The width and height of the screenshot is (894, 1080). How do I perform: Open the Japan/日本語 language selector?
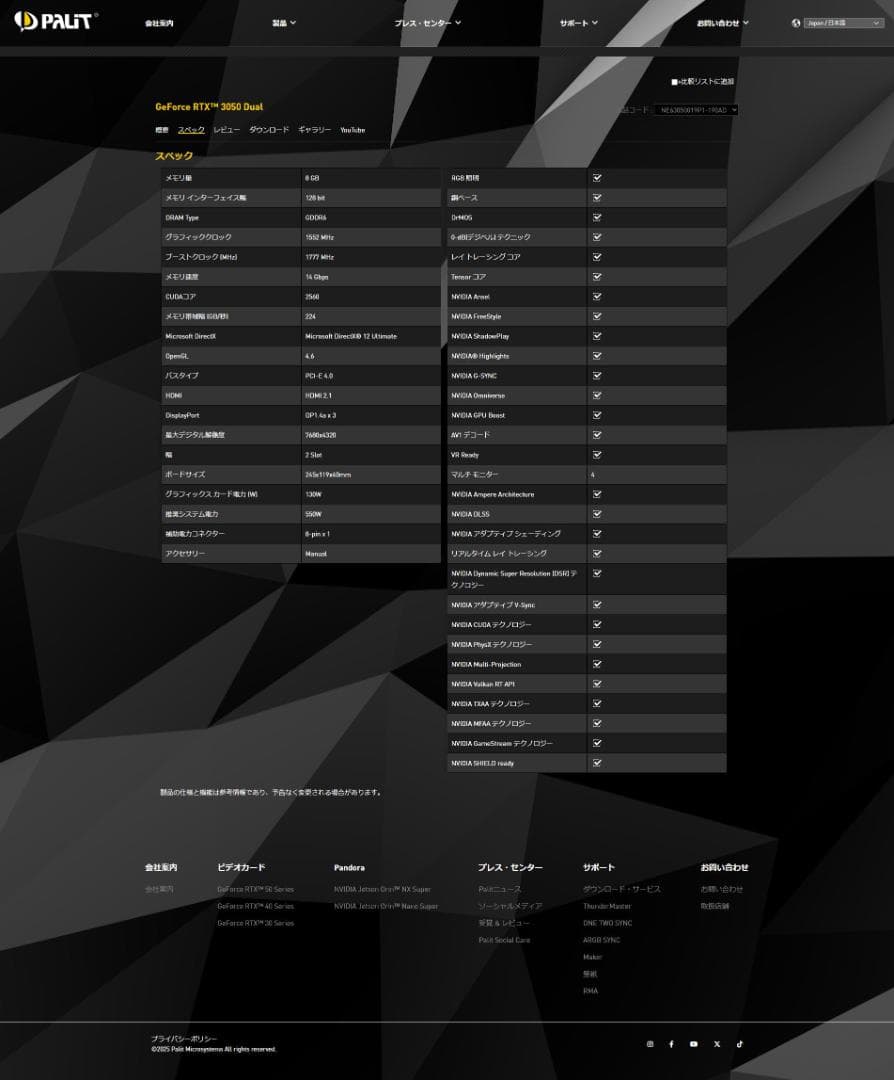[843, 21]
